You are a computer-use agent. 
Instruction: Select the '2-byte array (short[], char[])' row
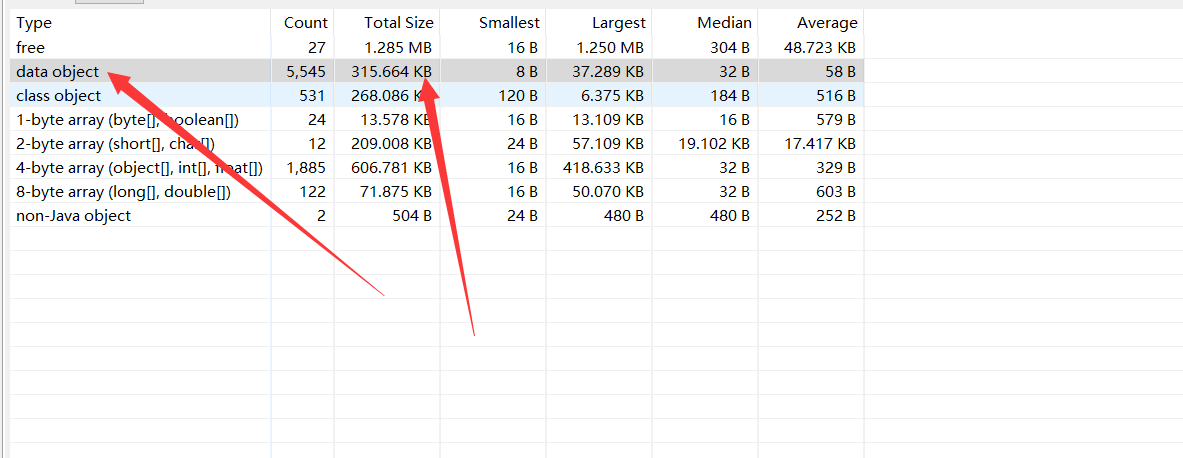[437, 144]
